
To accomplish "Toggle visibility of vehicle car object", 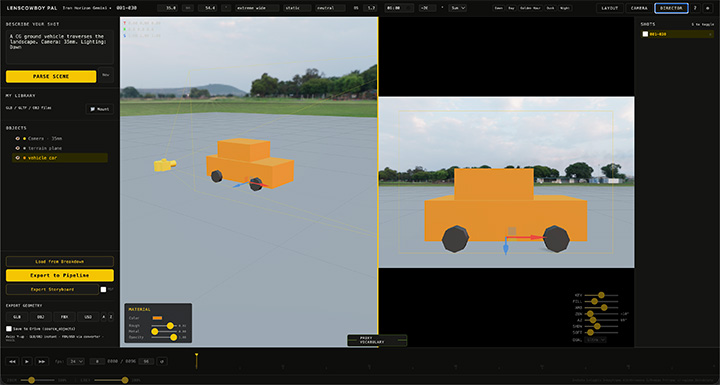I will point(17,158).
